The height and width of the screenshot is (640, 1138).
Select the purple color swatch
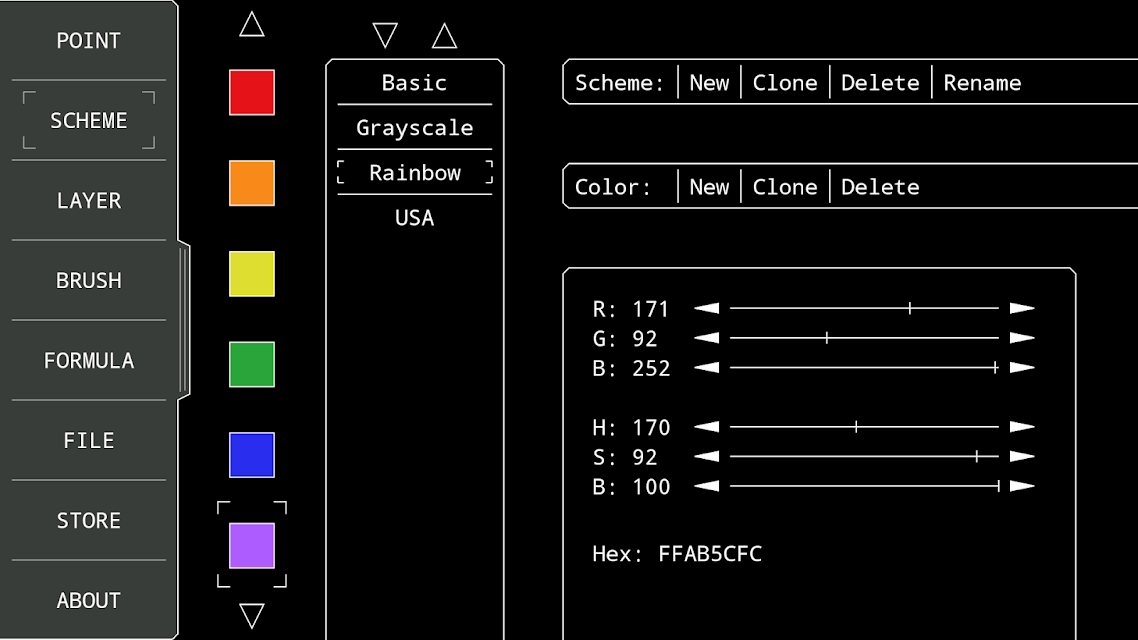click(x=252, y=545)
